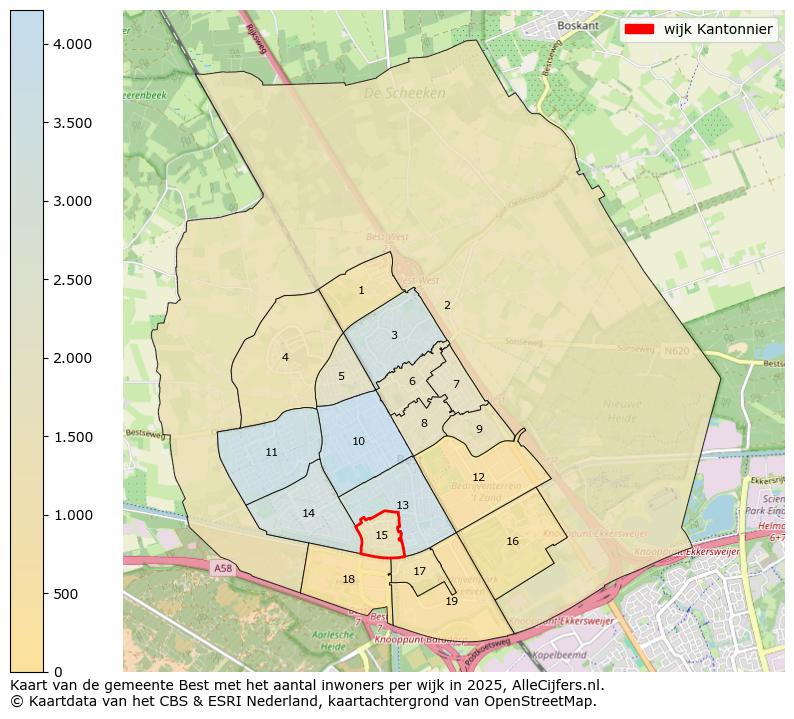Viewport: 794px width, 719px height.
Task: Select district number 4 on the map
Action: [x=285, y=358]
